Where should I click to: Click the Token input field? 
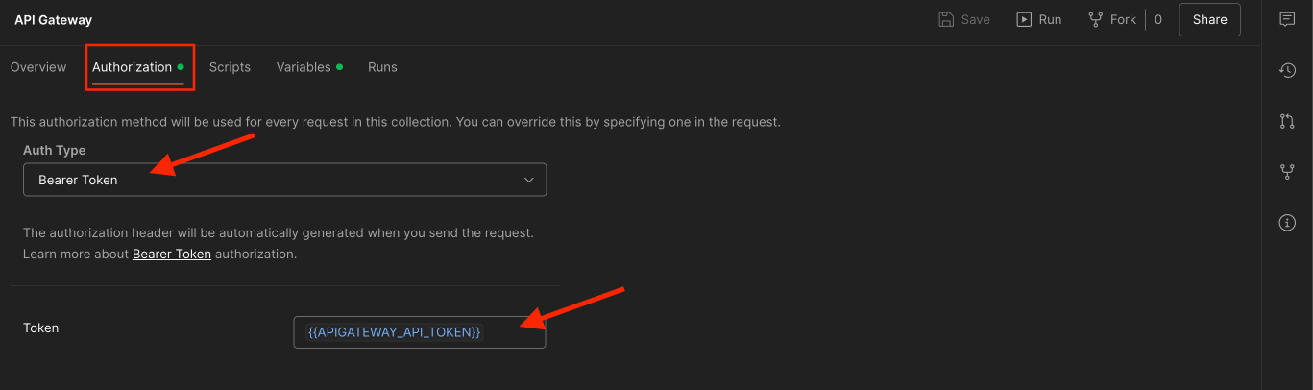[420, 332]
